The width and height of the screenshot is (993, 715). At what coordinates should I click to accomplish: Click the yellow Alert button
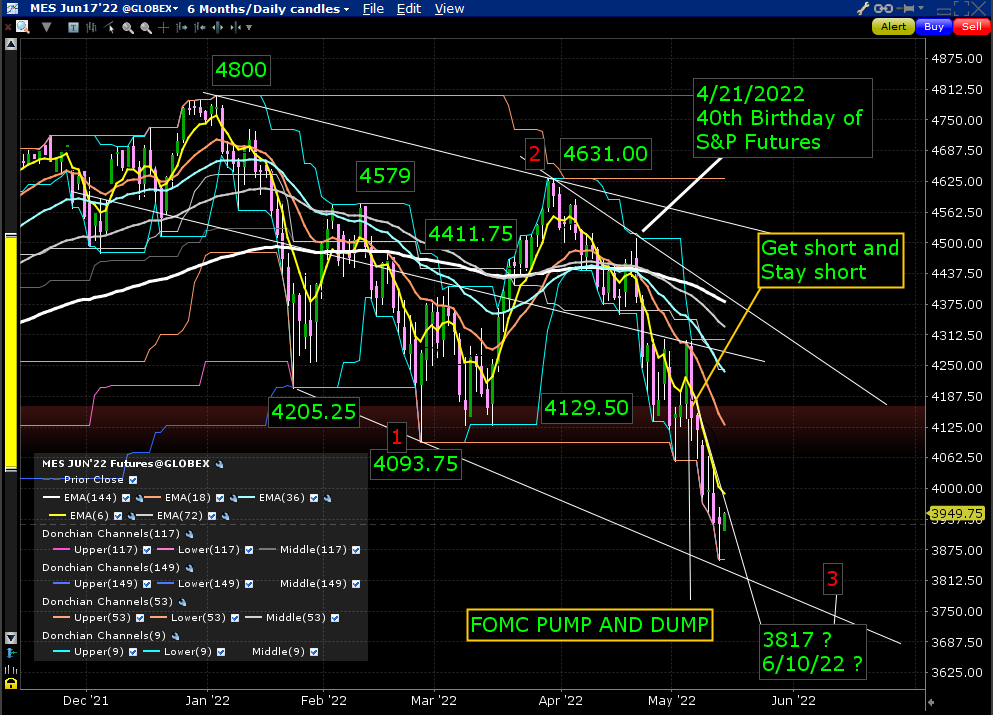point(893,27)
